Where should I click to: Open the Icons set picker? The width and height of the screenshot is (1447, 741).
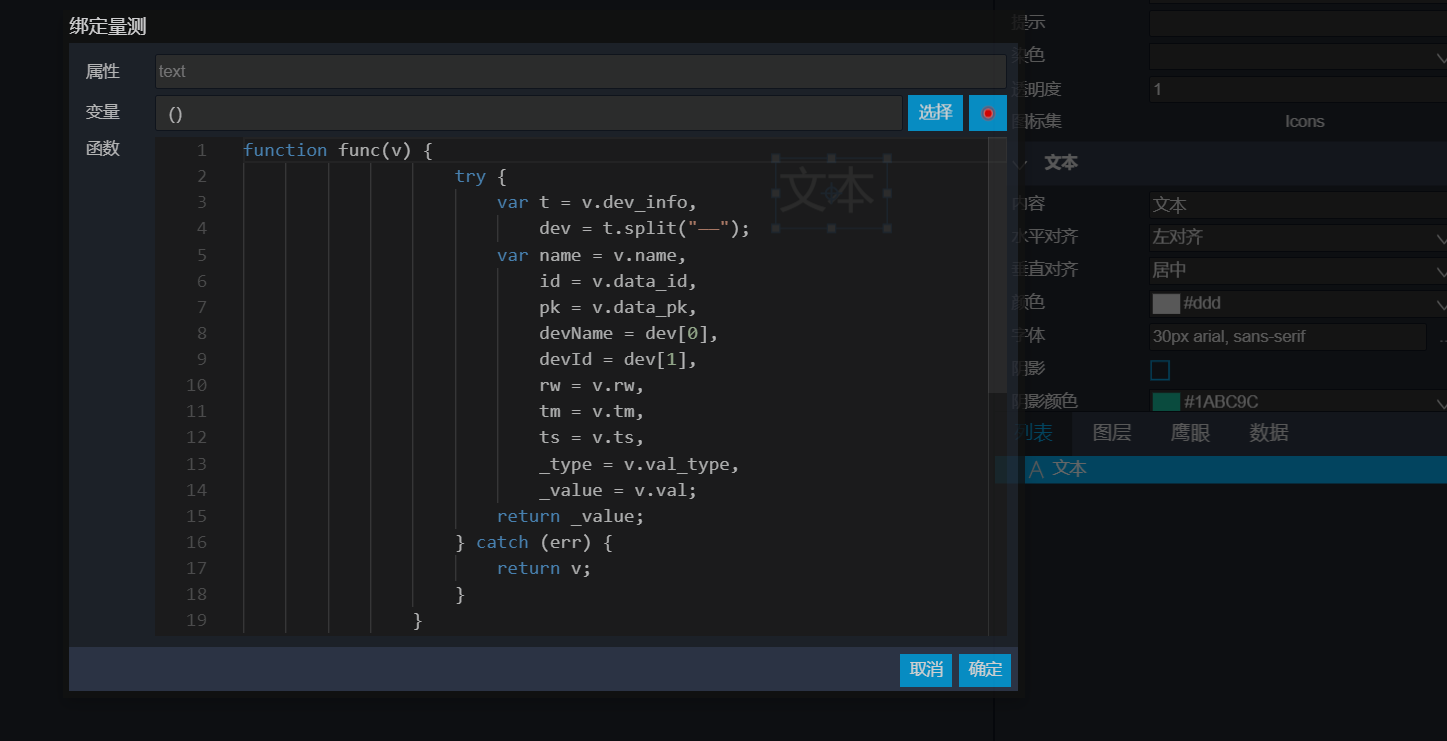point(1304,122)
